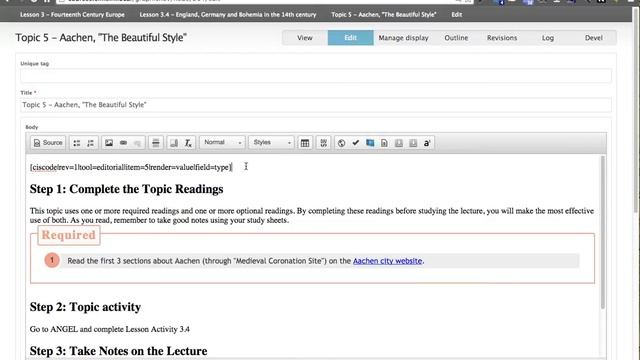Open the Manage display tab
The width and height of the screenshot is (640, 360).
403,38
